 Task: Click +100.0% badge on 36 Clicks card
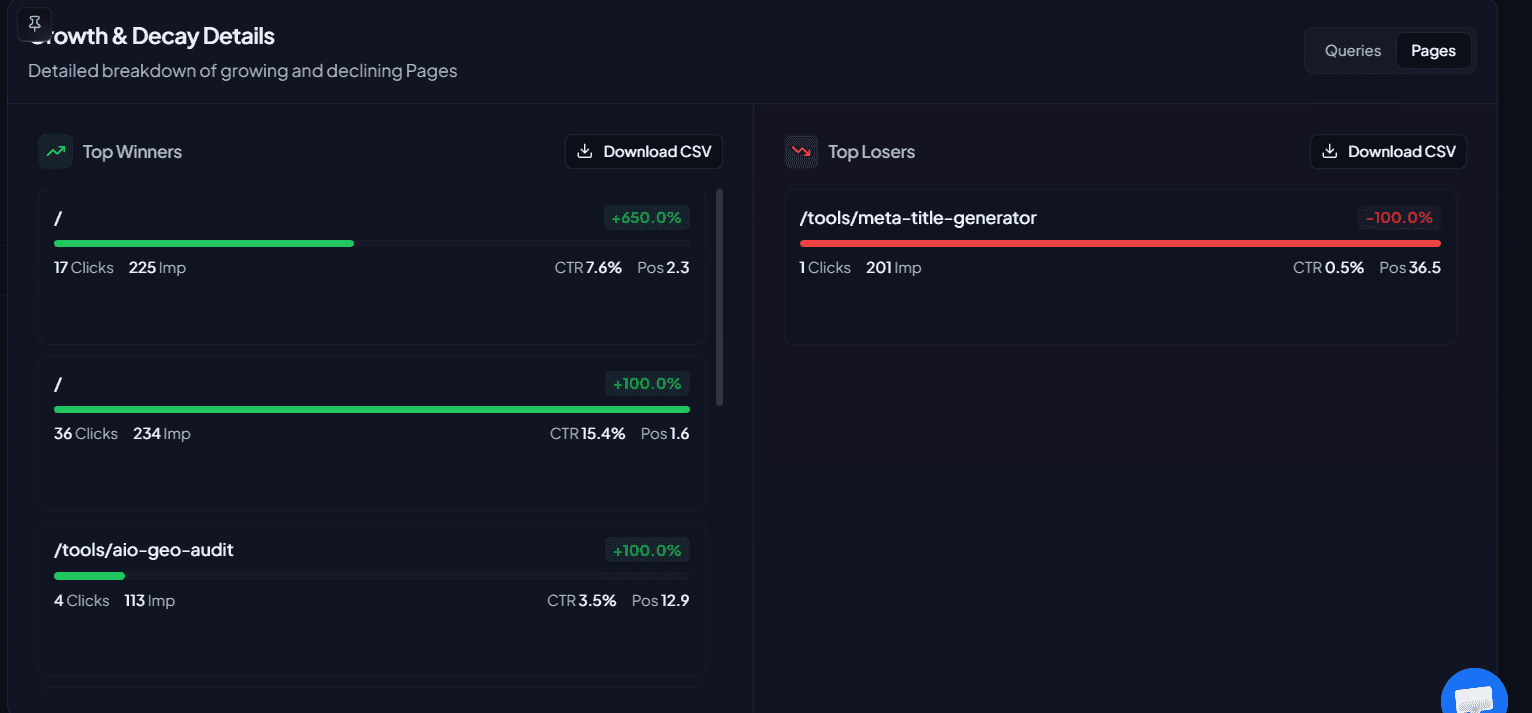coord(647,384)
